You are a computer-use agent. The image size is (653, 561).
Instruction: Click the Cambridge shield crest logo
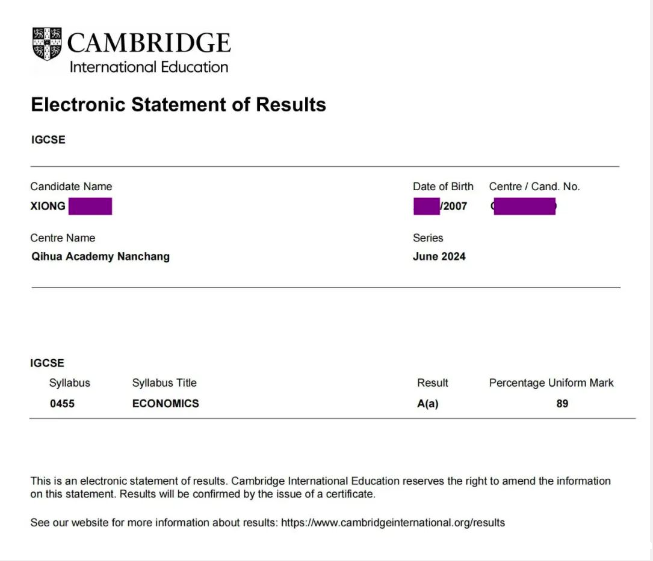pos(46,44)
